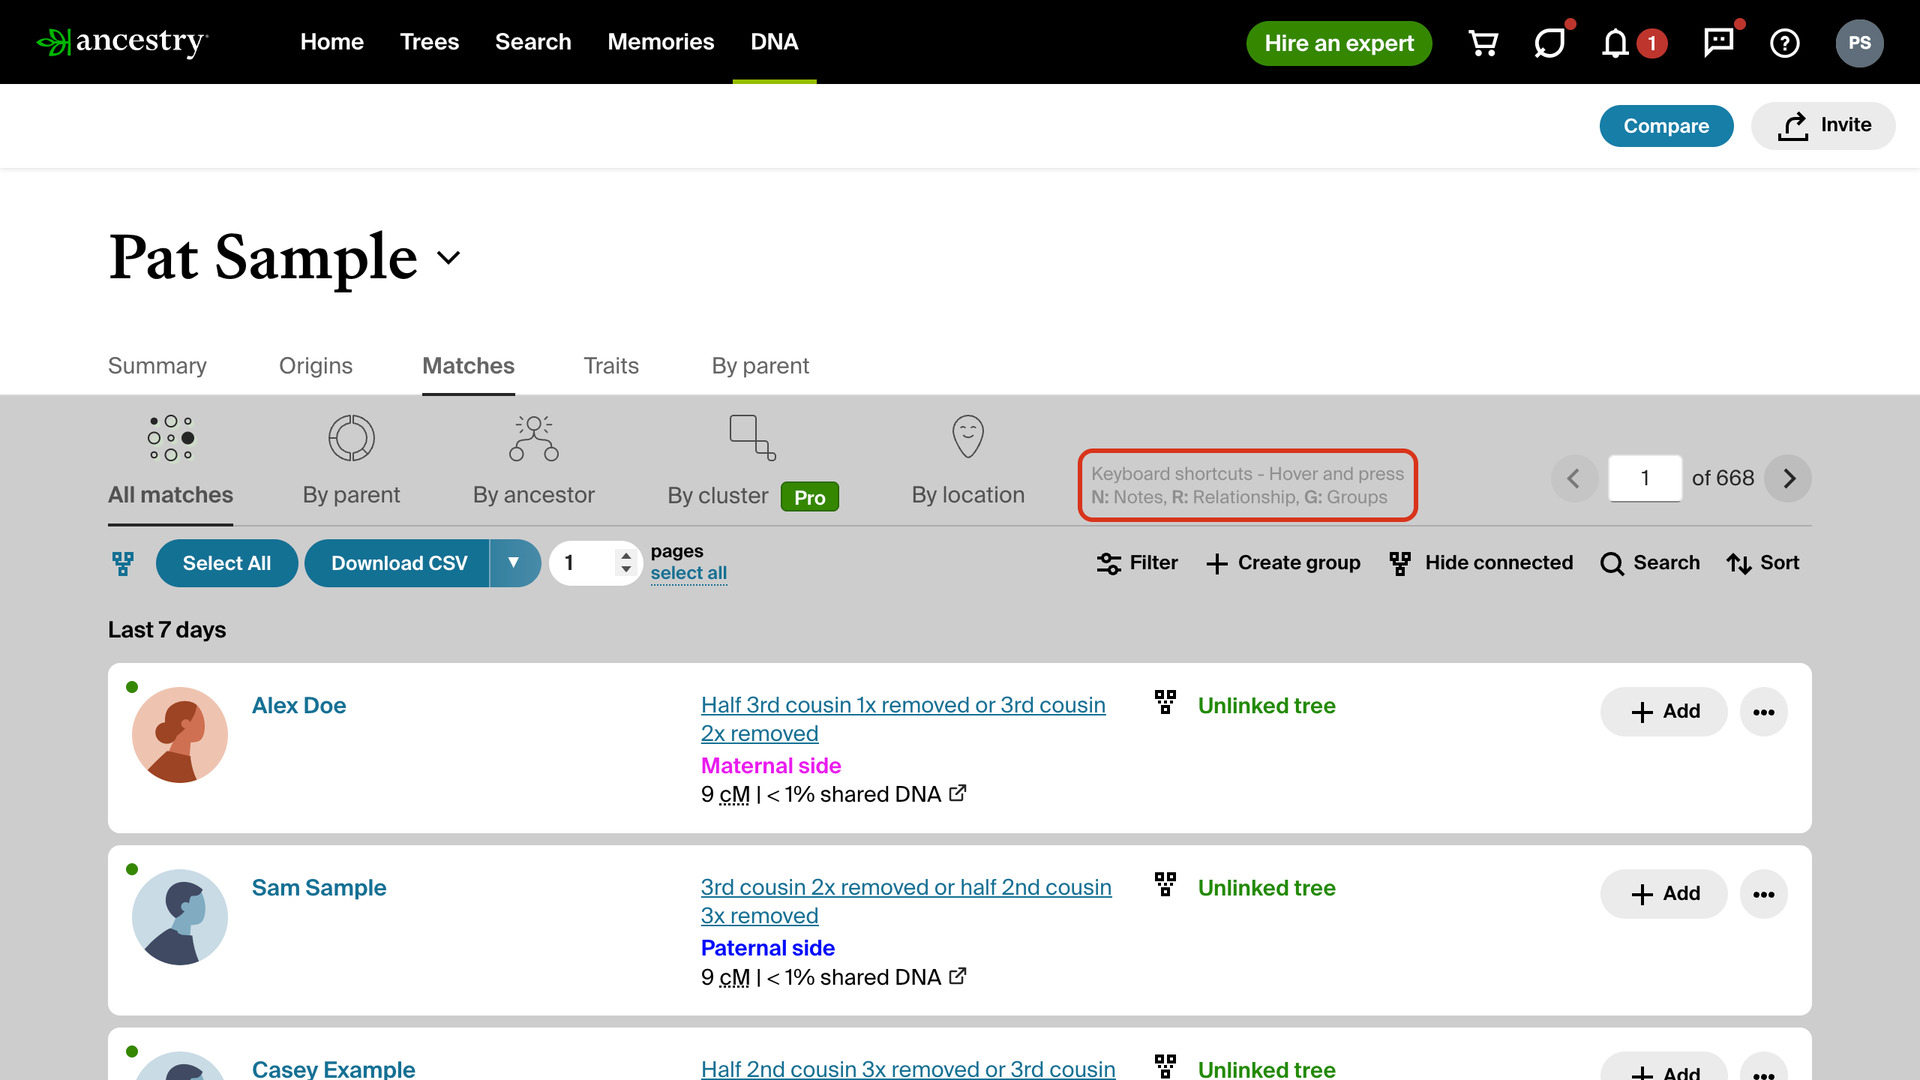Click the page number input field
The height and width of the screenshot is (1080, 1920).
pyautogui.click(x=1645, y=478)
